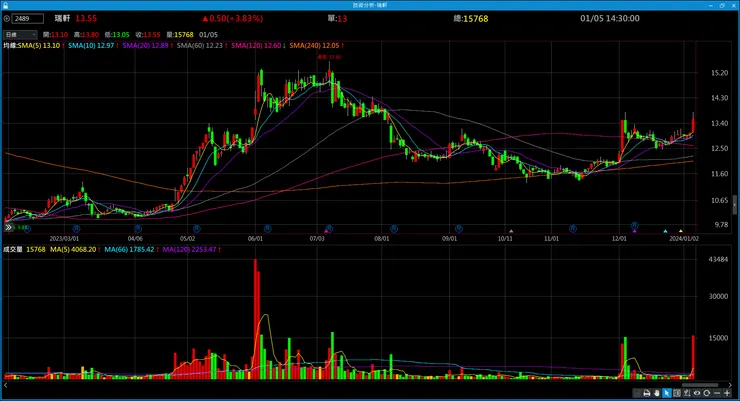Click the 均線 indicator label

(10, 46)
